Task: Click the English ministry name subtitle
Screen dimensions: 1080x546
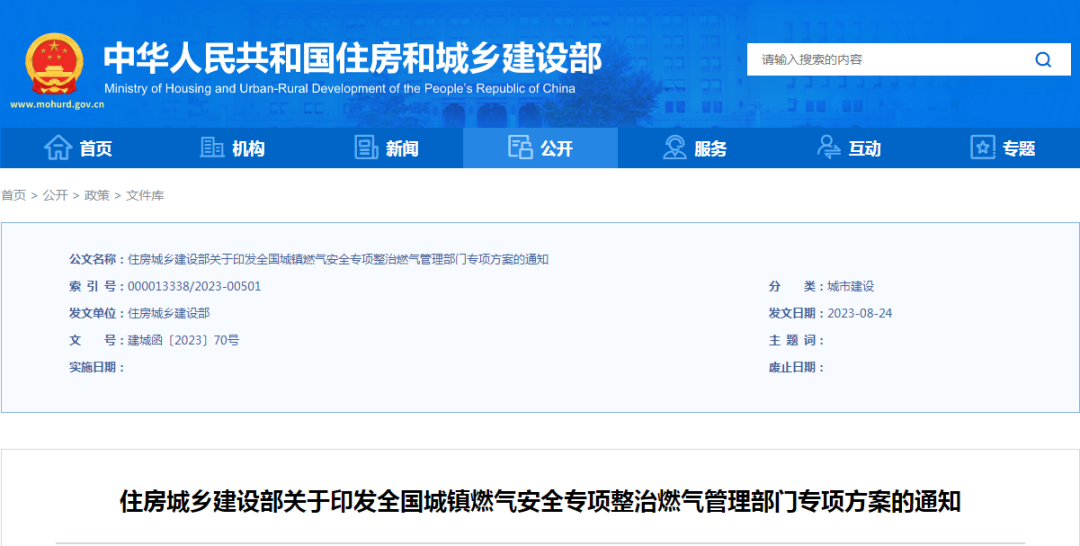Action: [x=340, y=89]
